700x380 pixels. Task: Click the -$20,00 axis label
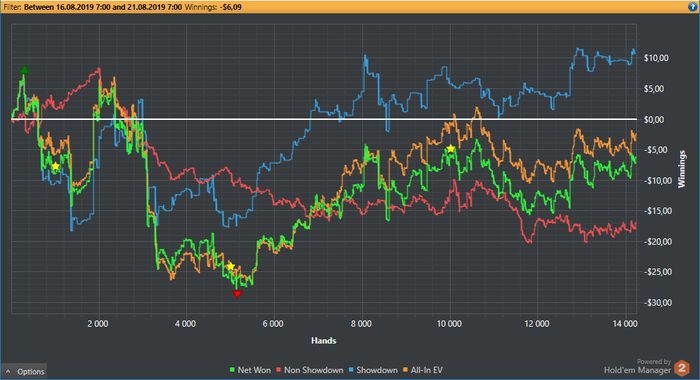658,242
